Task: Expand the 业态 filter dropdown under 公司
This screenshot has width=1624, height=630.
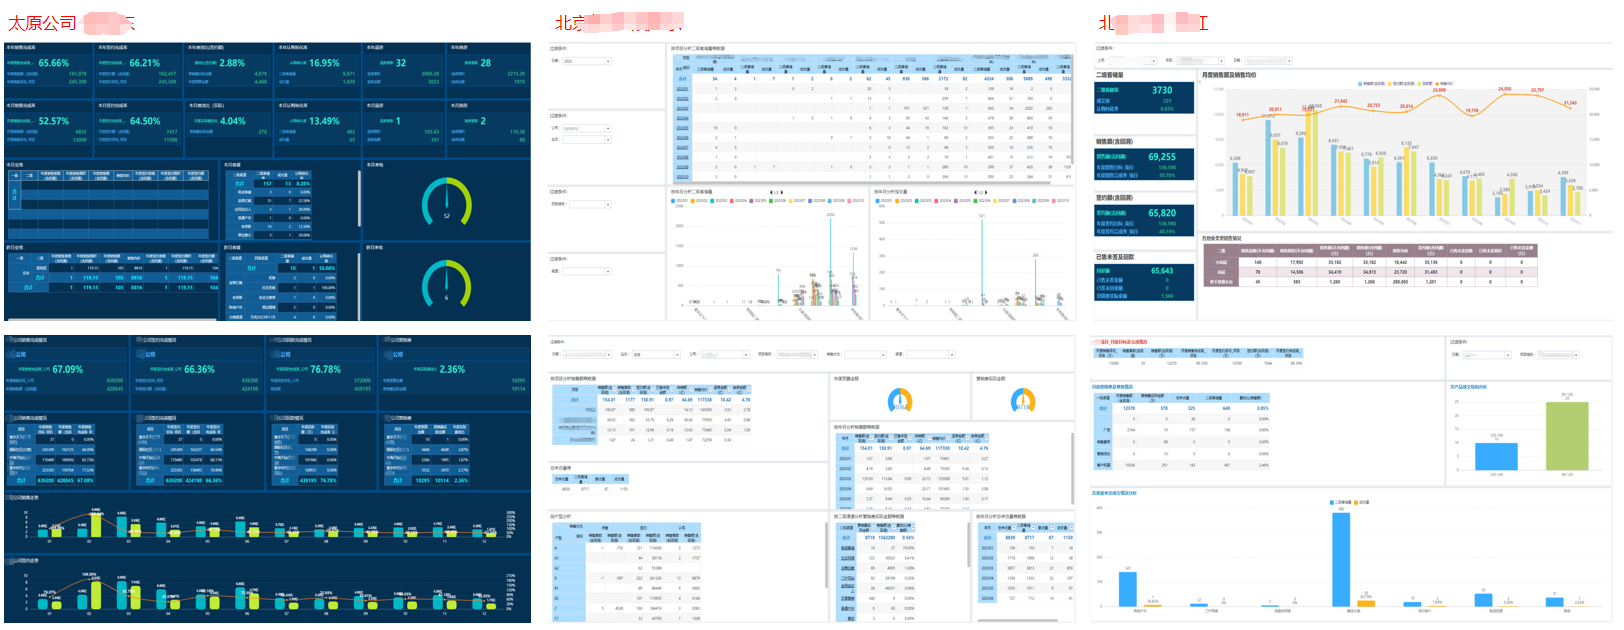Action: click(x=586, y=139)
